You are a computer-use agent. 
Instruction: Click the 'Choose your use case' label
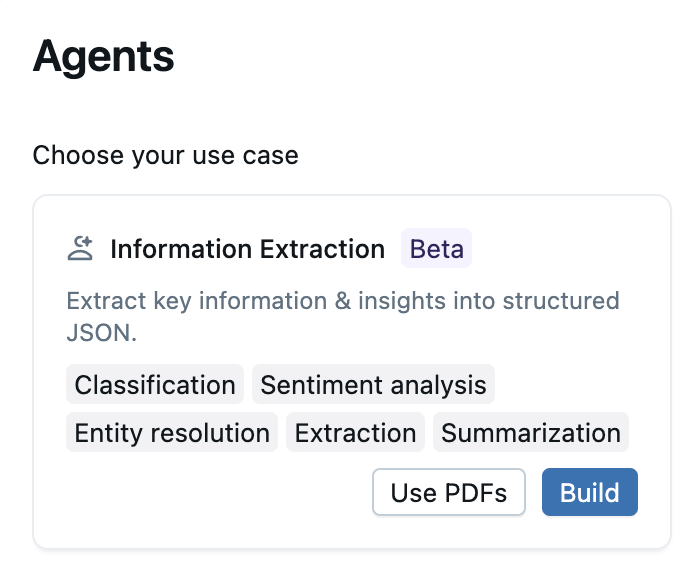[165, 156]
